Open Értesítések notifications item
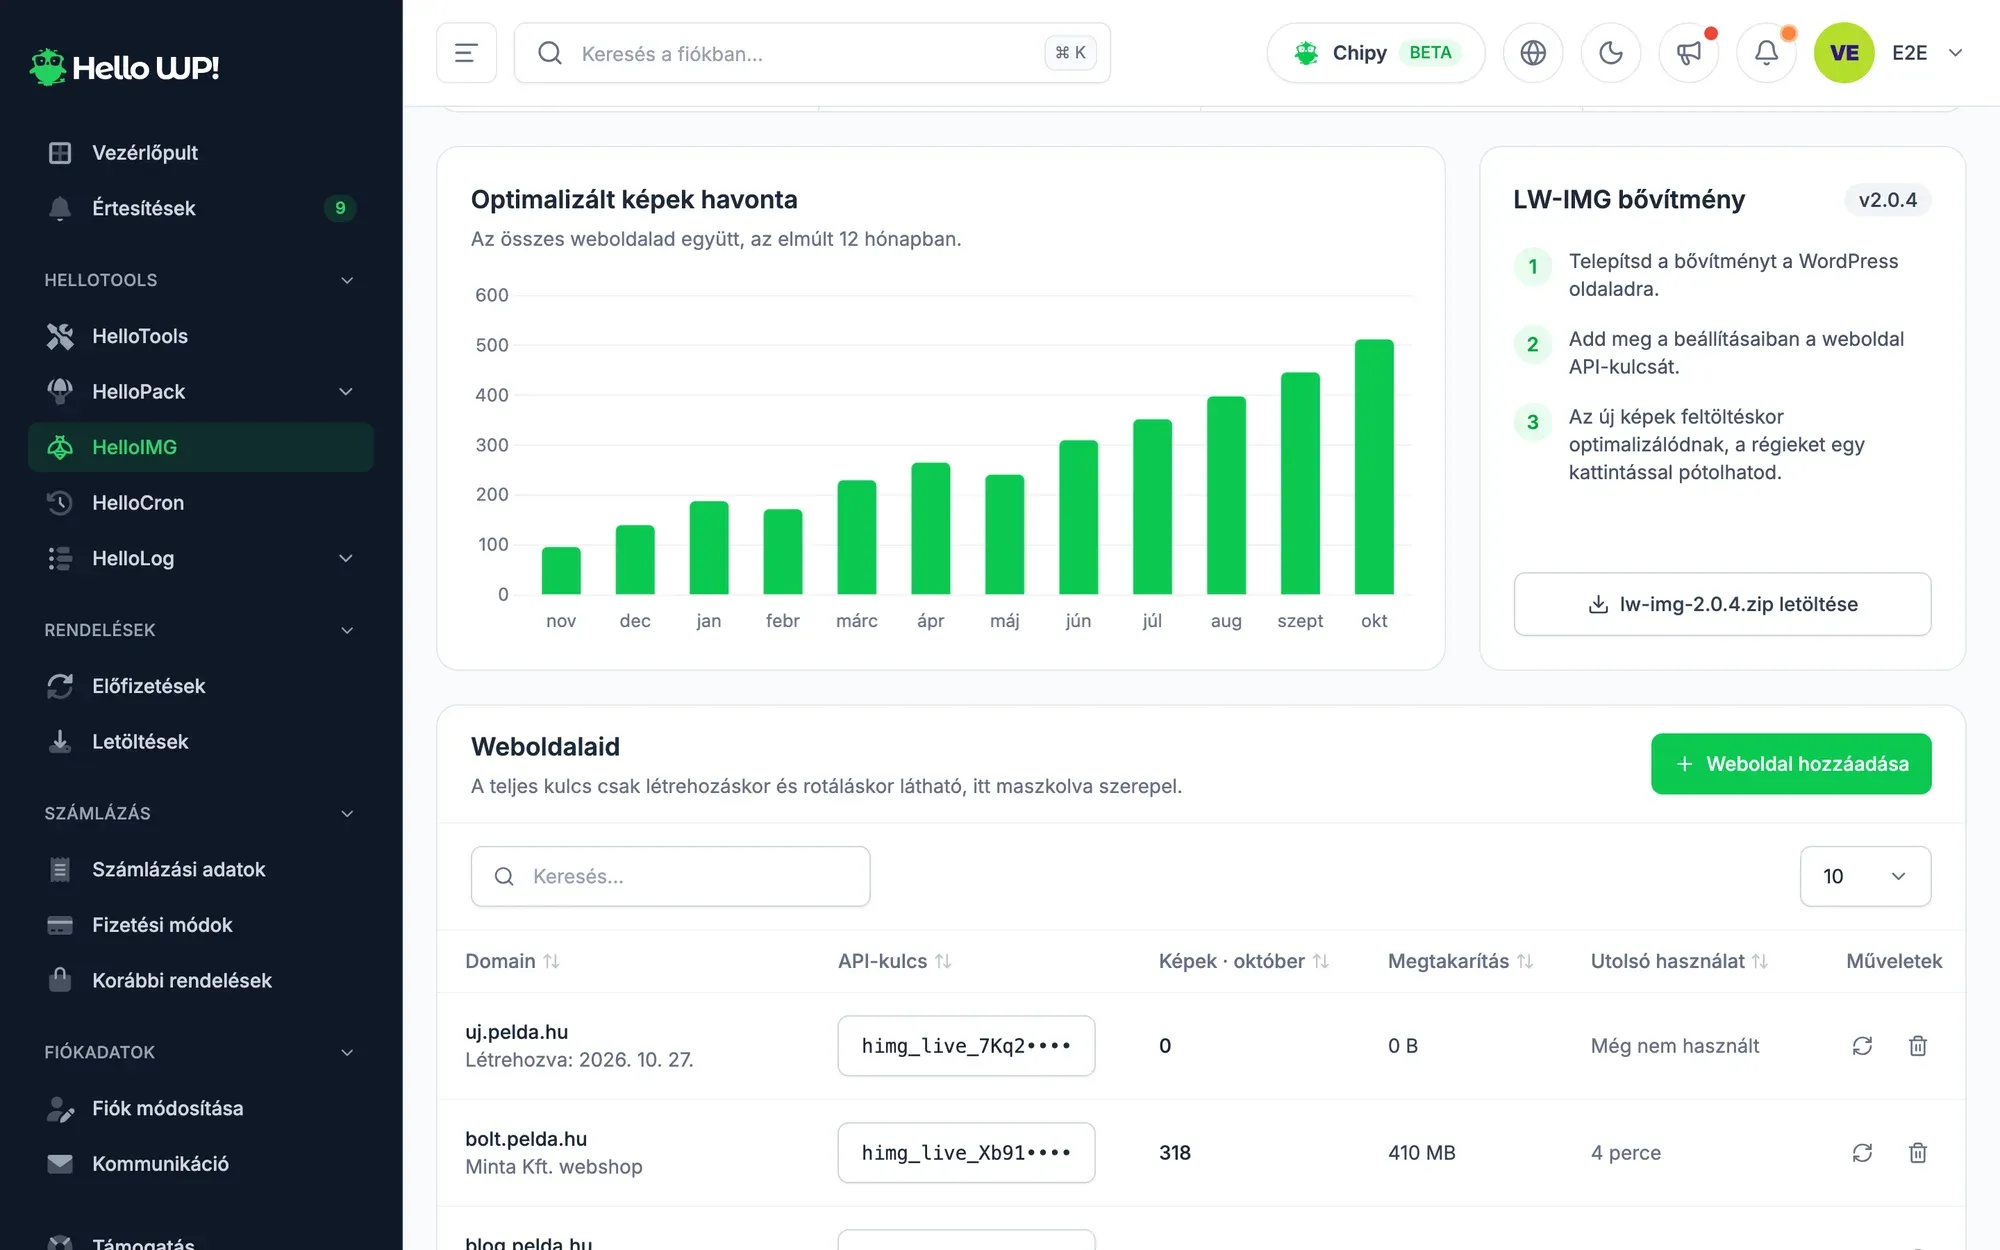 pyautogui.click(x=200, y=208)
